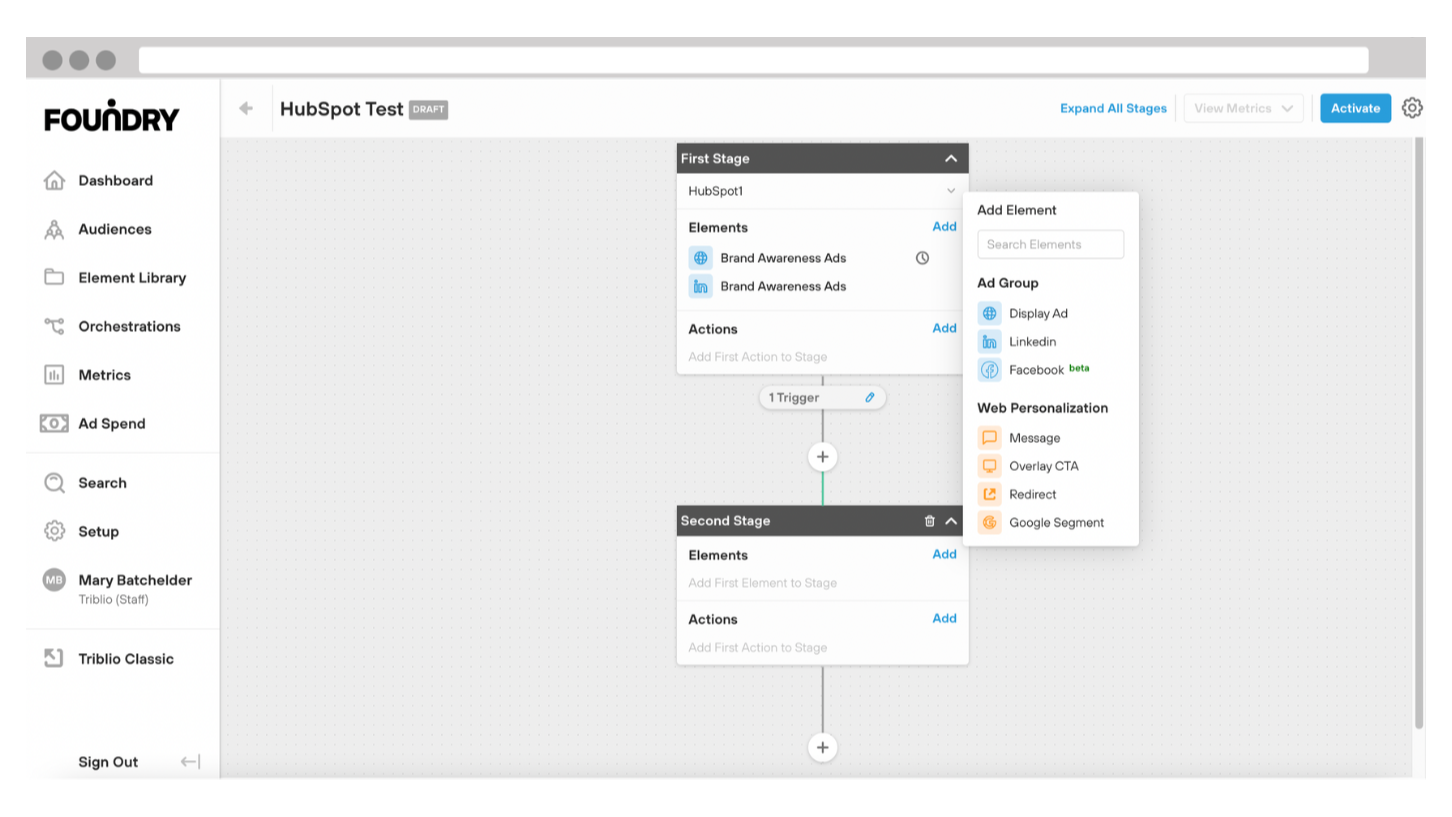Select the Redirect icon

[x=989, y=493]
